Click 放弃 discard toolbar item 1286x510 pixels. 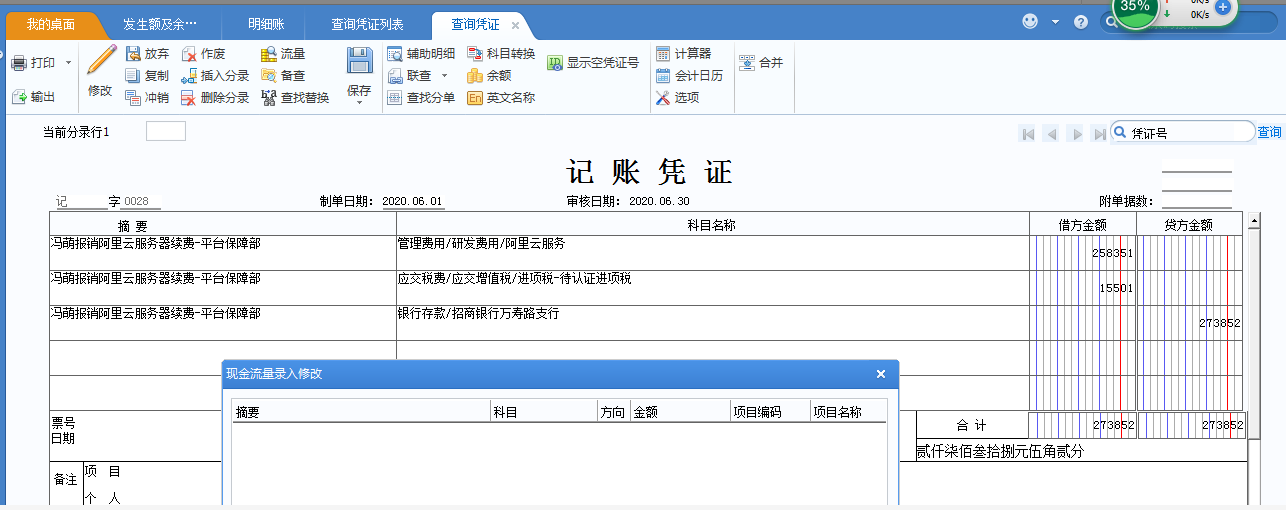point(147,54)
